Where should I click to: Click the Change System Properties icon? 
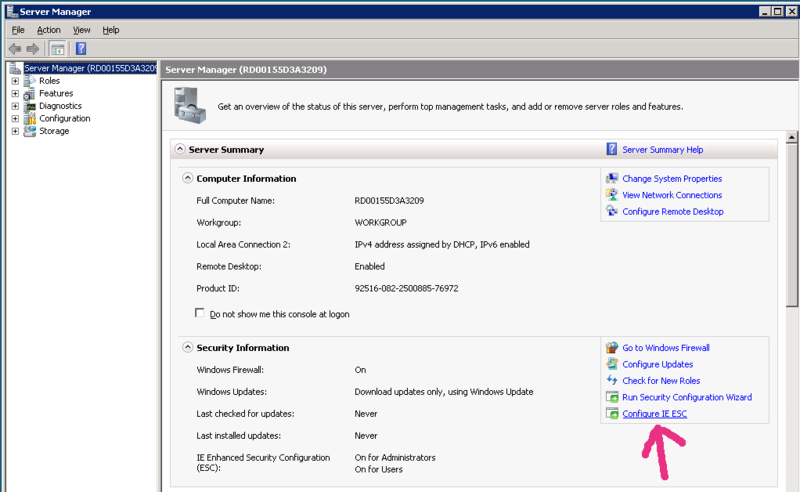(x=612, y=178)
